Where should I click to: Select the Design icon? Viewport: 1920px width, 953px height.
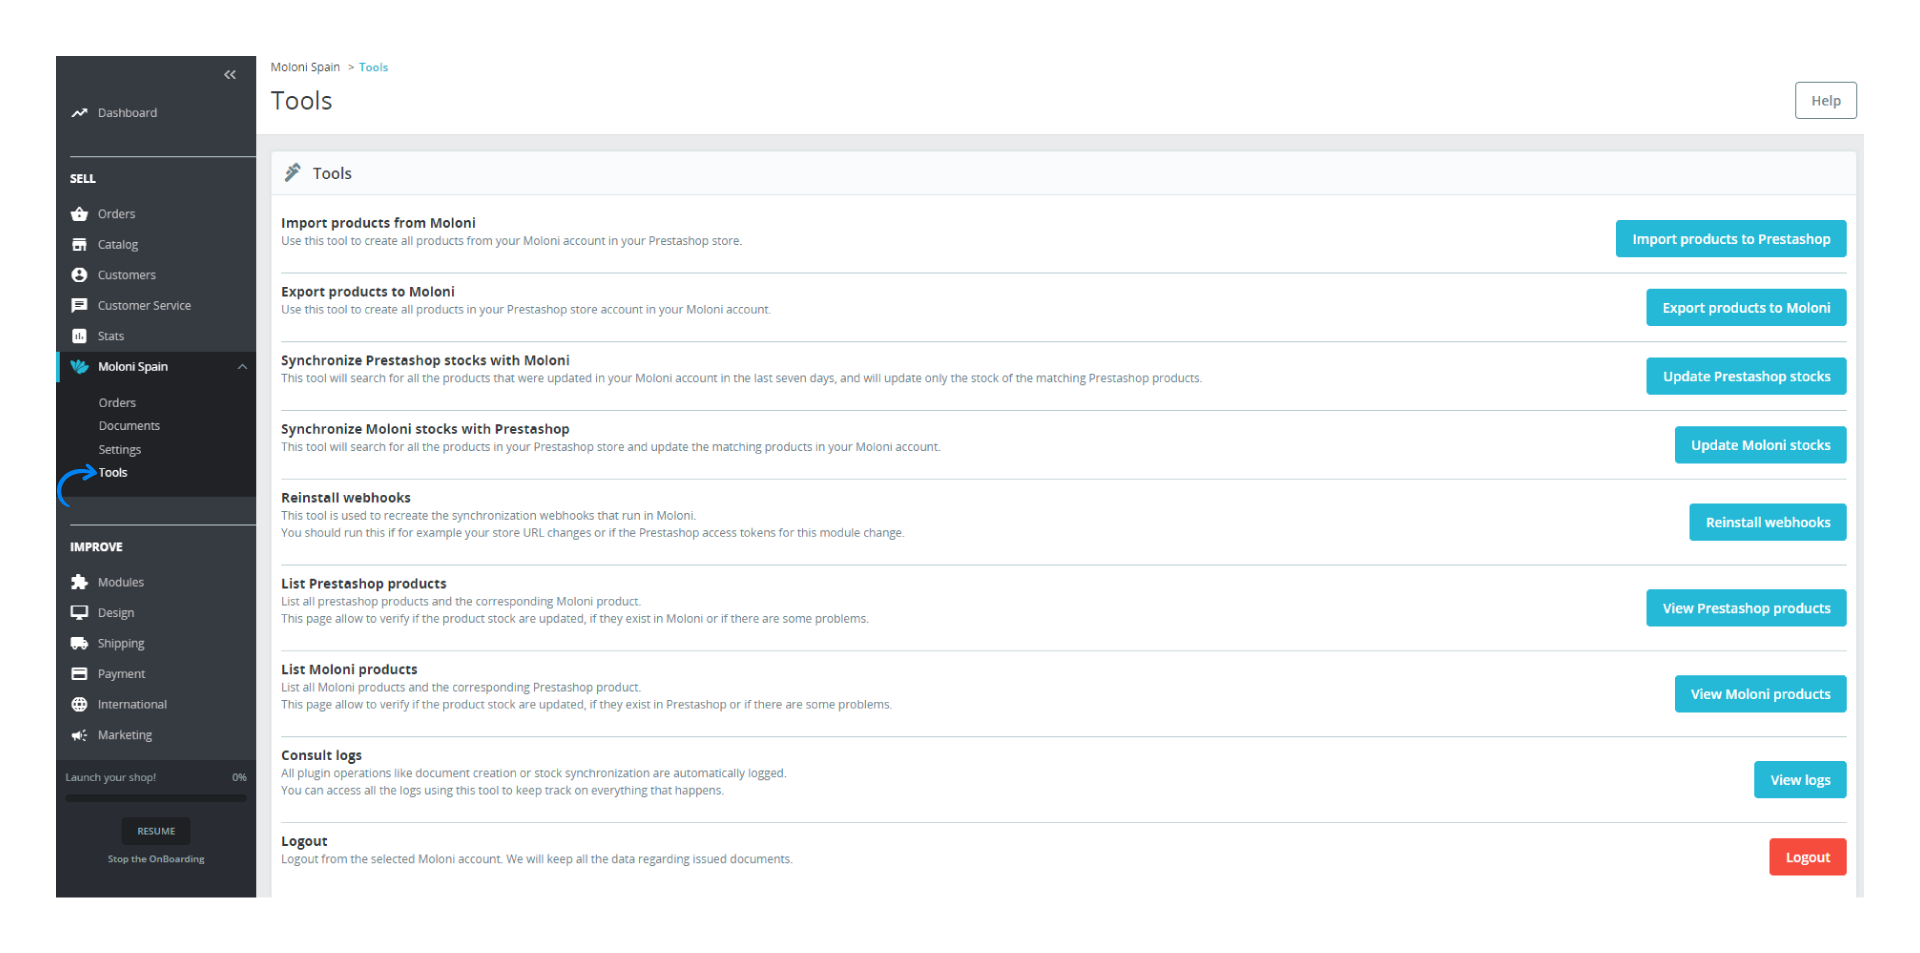(80, 612)
